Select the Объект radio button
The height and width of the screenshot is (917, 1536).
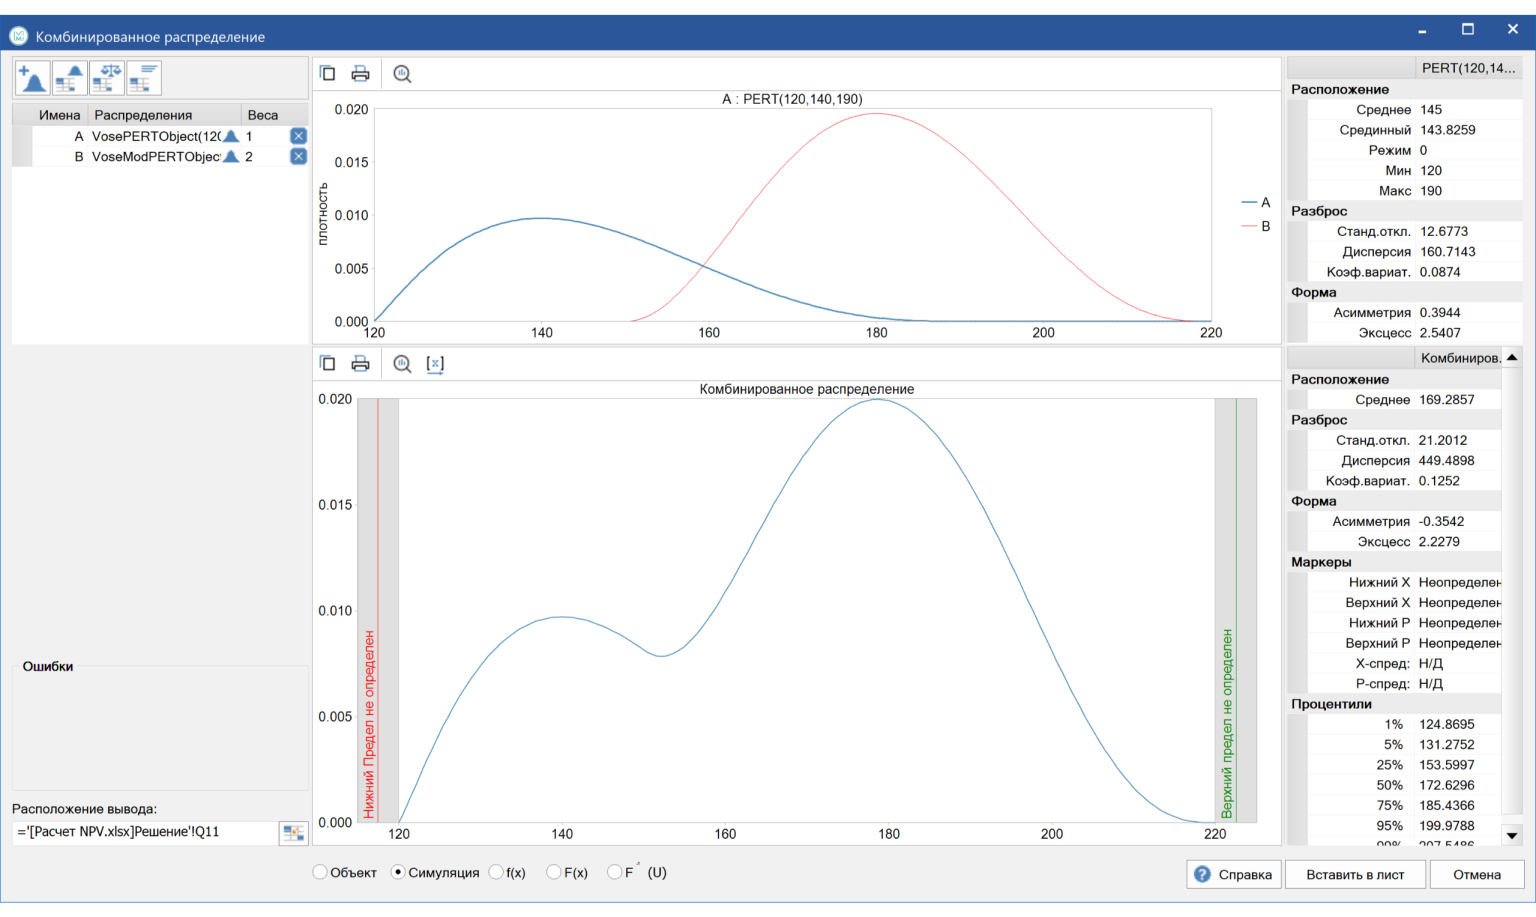pyautogui.click(x=320, y=873)
